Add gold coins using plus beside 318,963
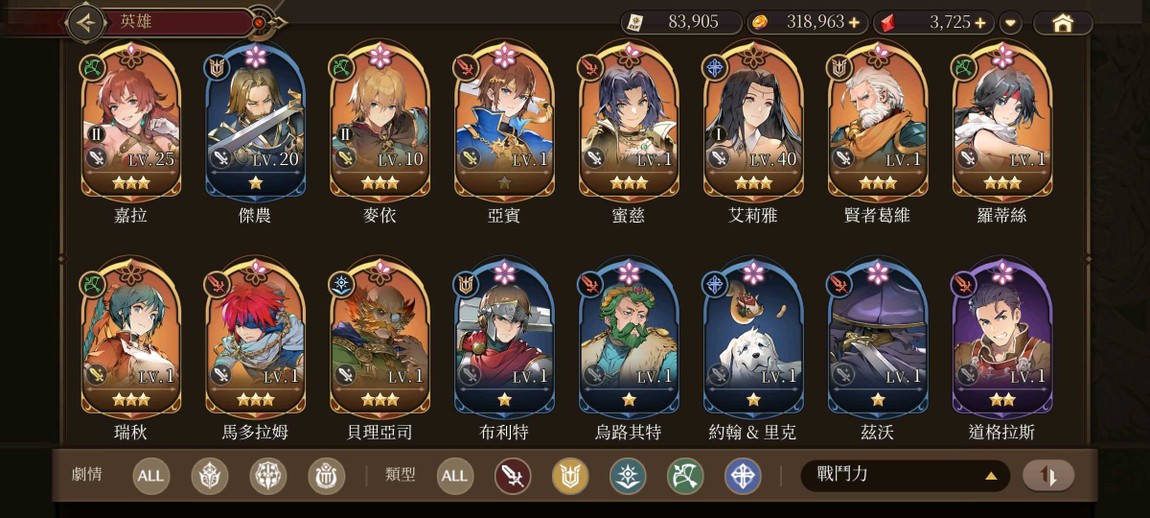 pos(854,23)
